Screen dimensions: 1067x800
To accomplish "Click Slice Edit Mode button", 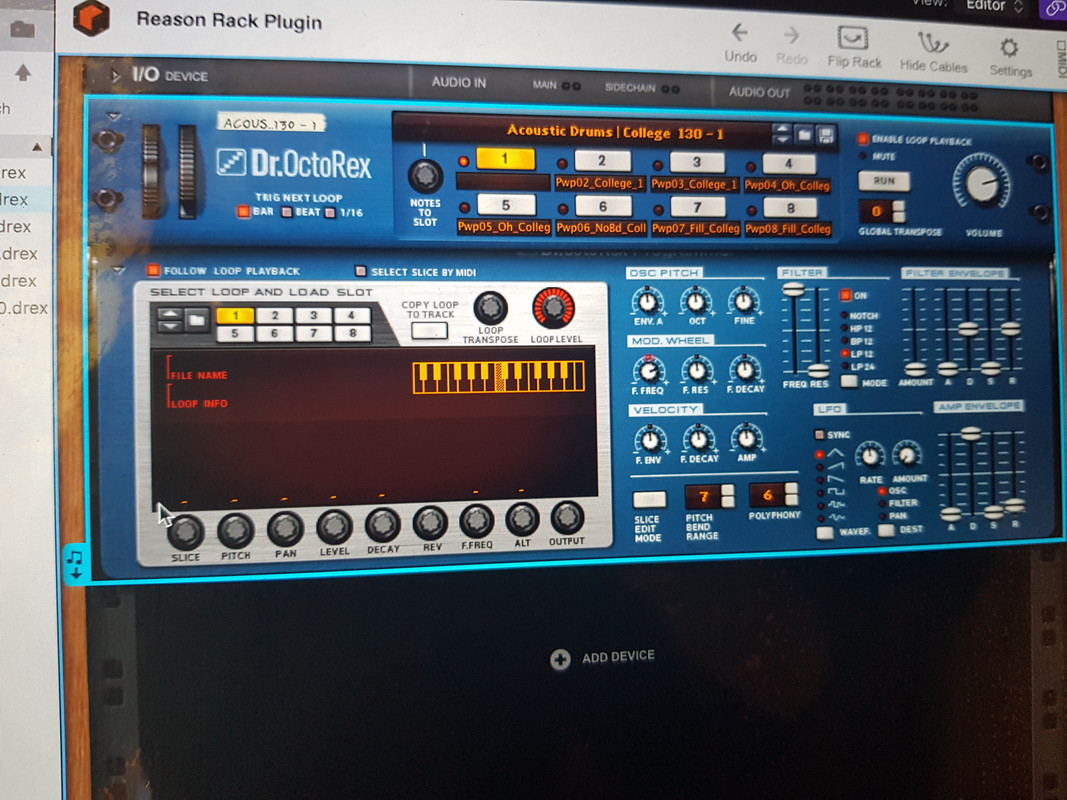I will [649, 500].
